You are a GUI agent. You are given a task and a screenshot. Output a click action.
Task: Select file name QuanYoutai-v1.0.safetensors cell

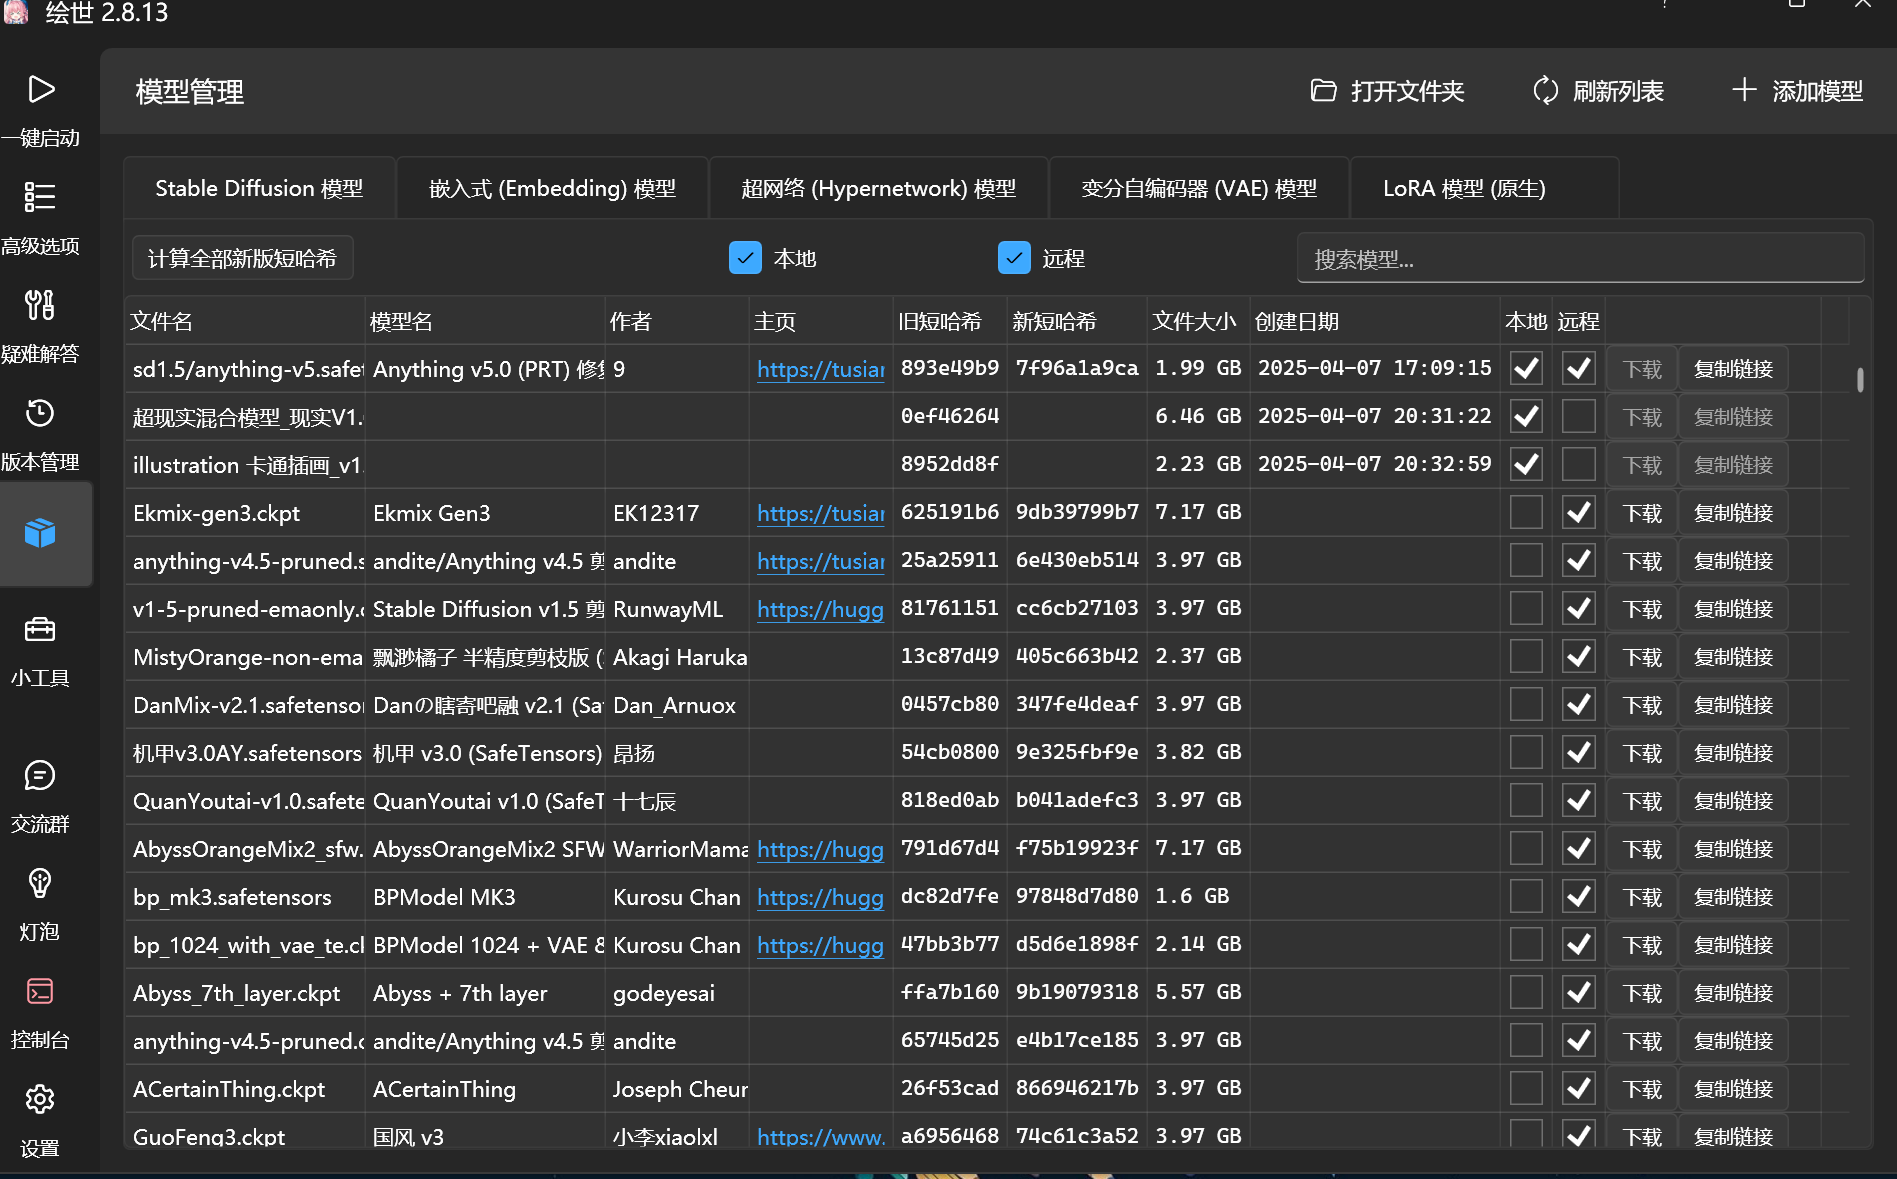point(247,801)
